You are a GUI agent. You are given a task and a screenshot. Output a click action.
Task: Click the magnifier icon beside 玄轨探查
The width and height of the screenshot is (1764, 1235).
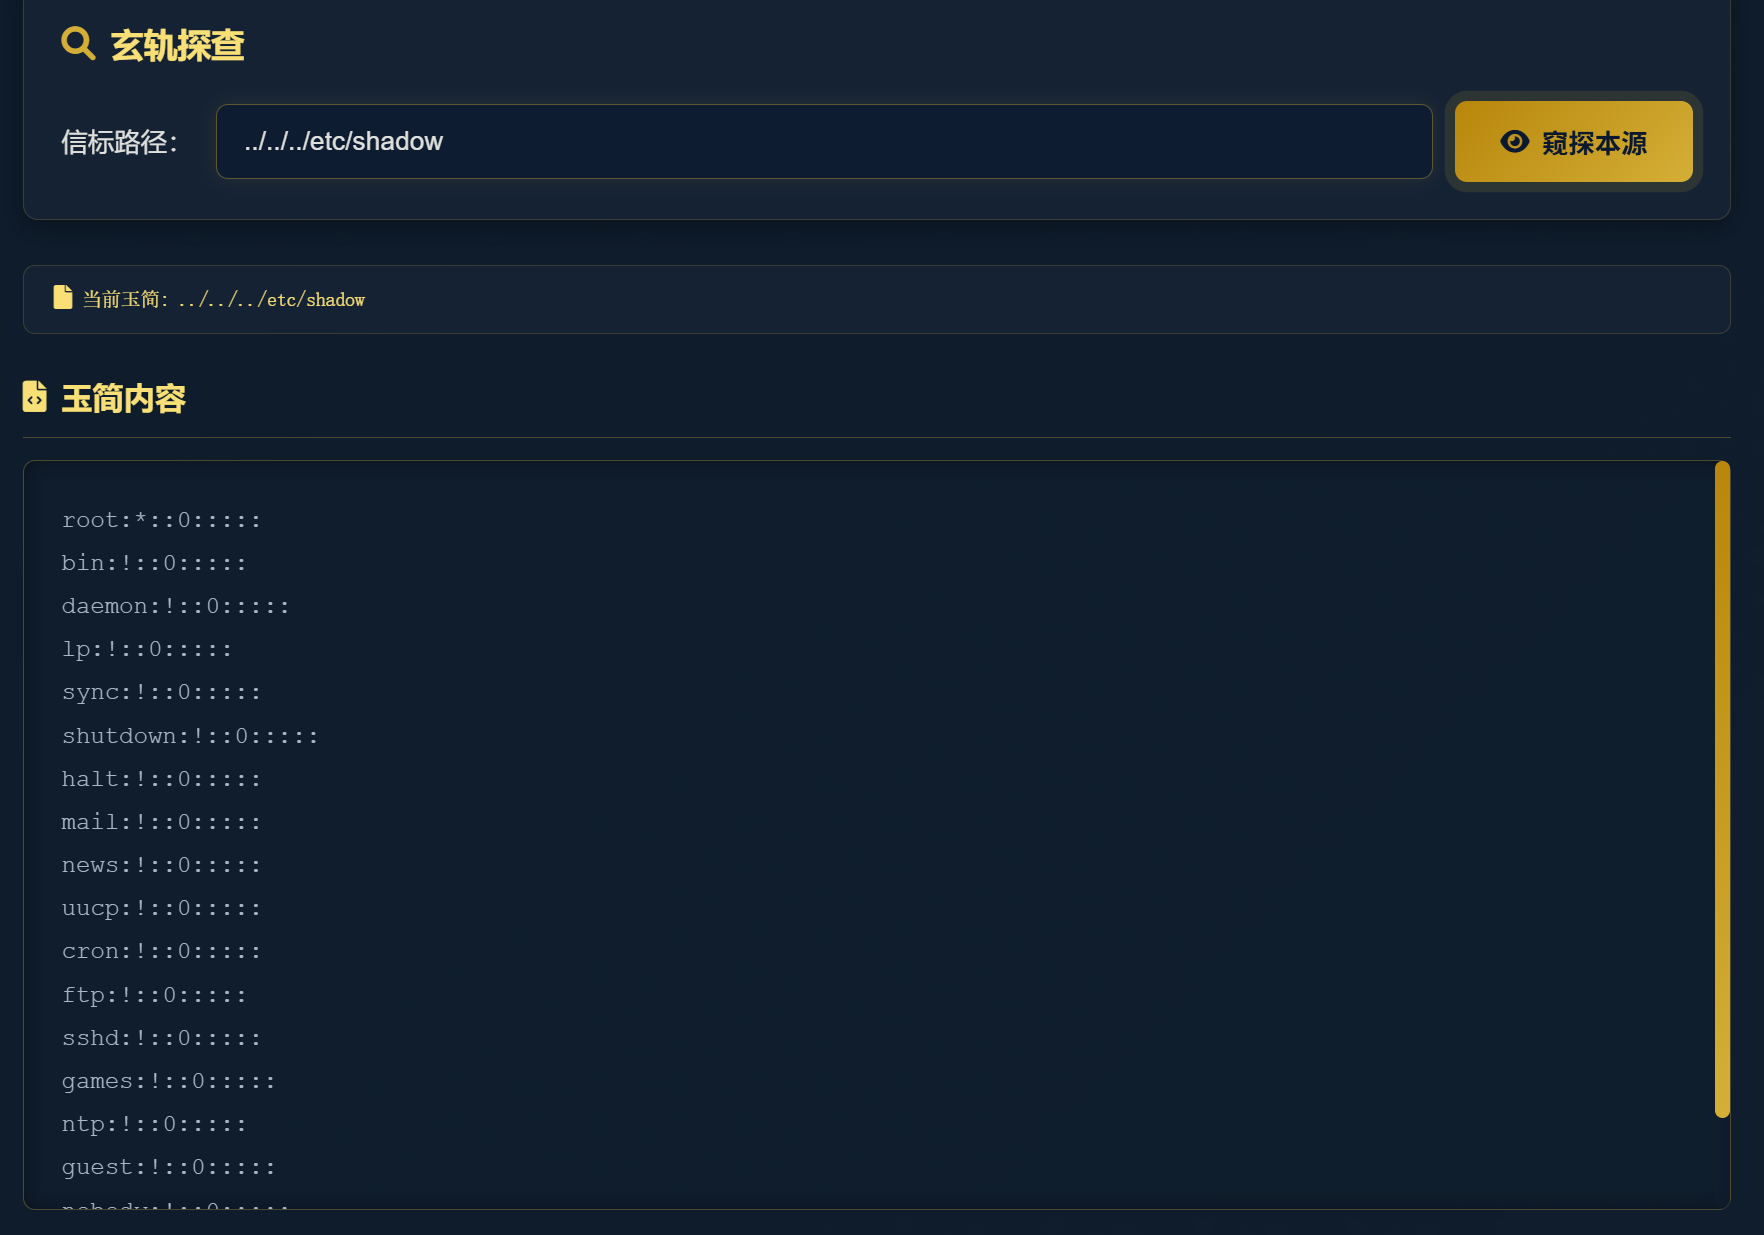point(78,44)
